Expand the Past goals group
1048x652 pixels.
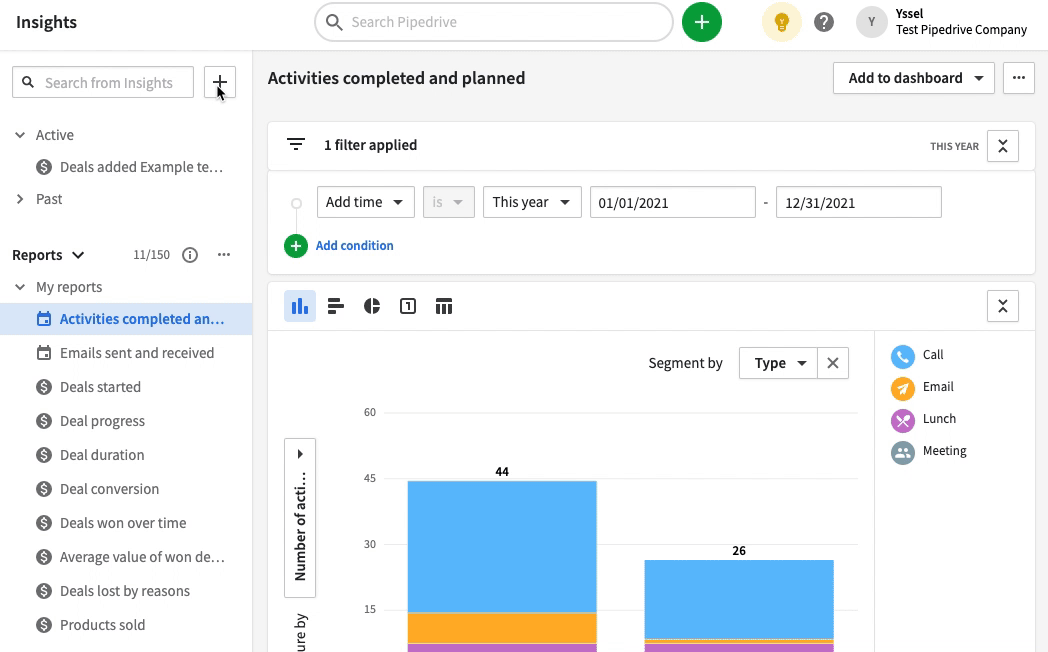[x=20, y=199]
